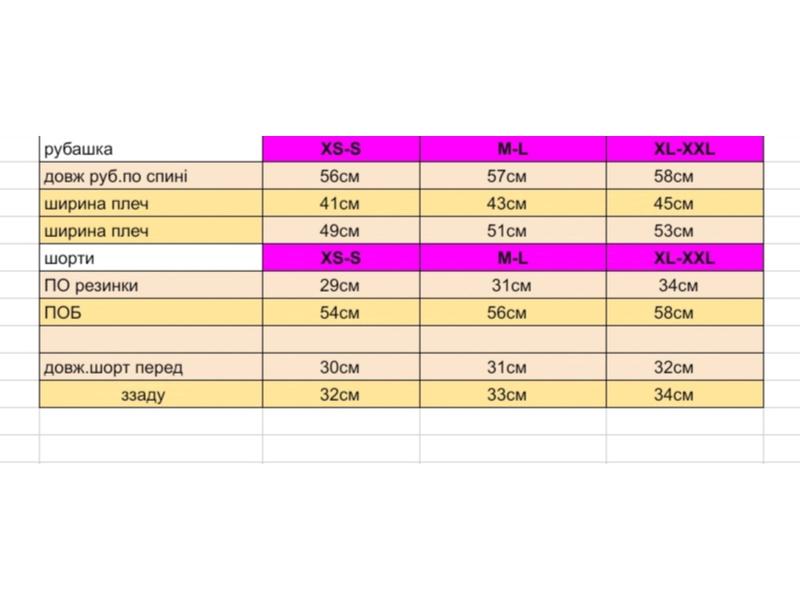Select the 56см cell in ПОБ row
The width and height of the screenshot is (800, 600).
(x=513, y=312)
